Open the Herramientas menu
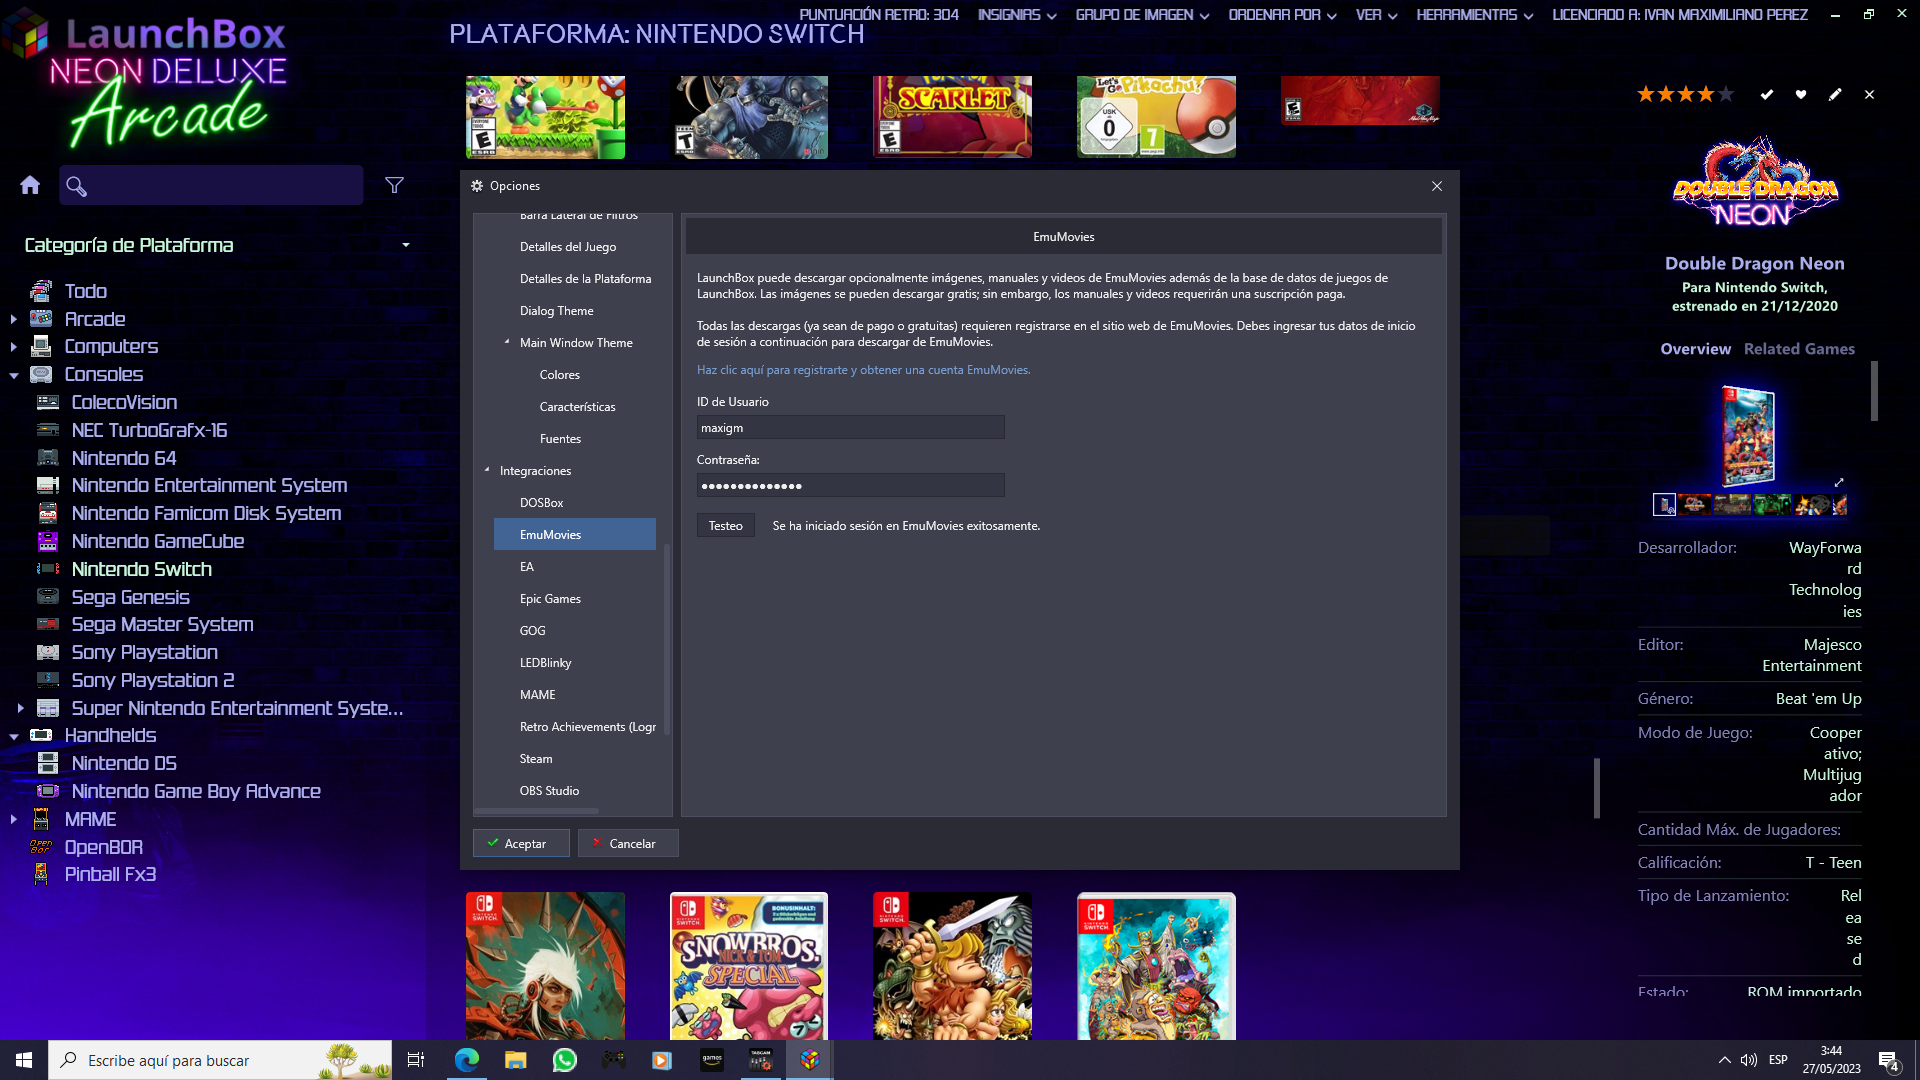Screen dimensions: 1920x1080 (x=1474, y=15)
